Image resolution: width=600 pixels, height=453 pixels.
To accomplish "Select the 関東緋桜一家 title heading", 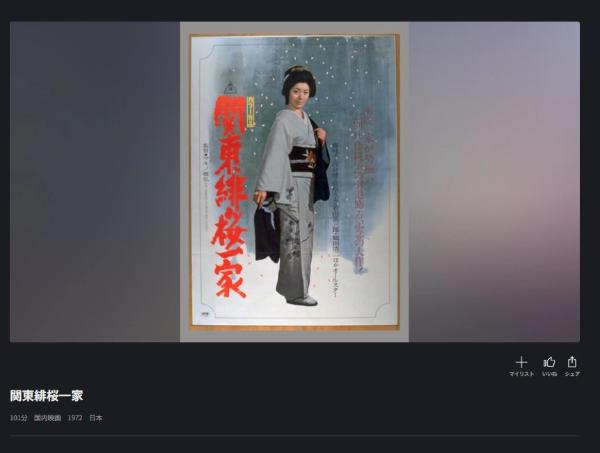I will pos(46,396).
